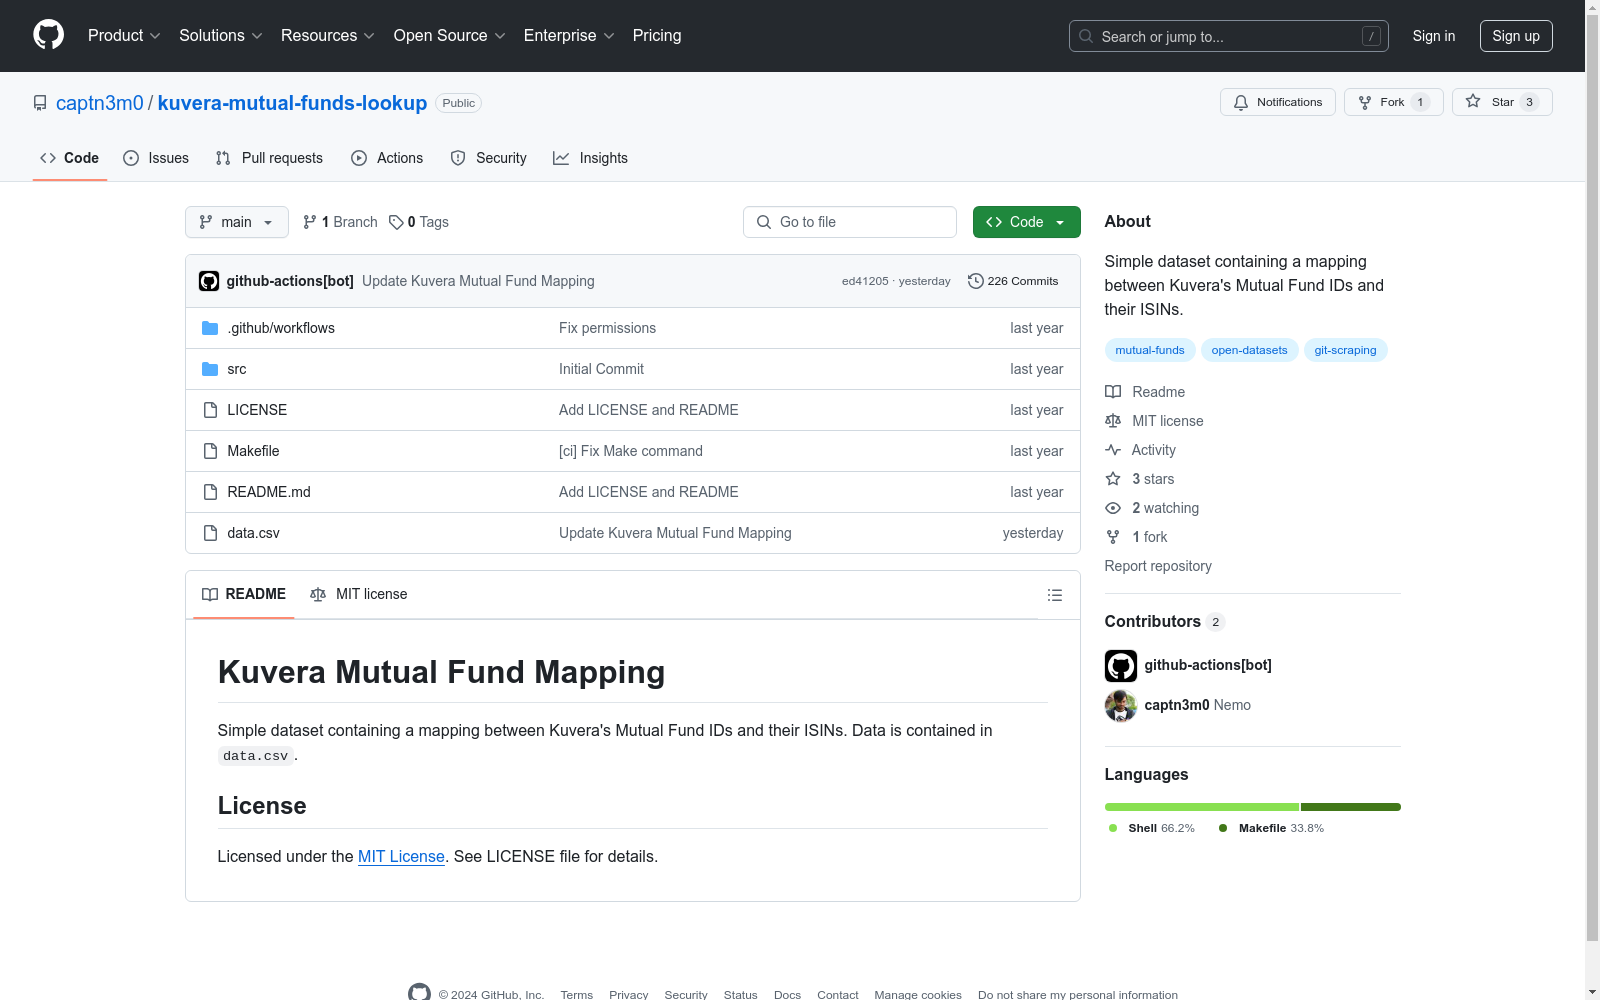1600x1000 pixels.
Task: Open the commit ed41205 hash link
Action: pyautogui.click(x=865, y=281)
